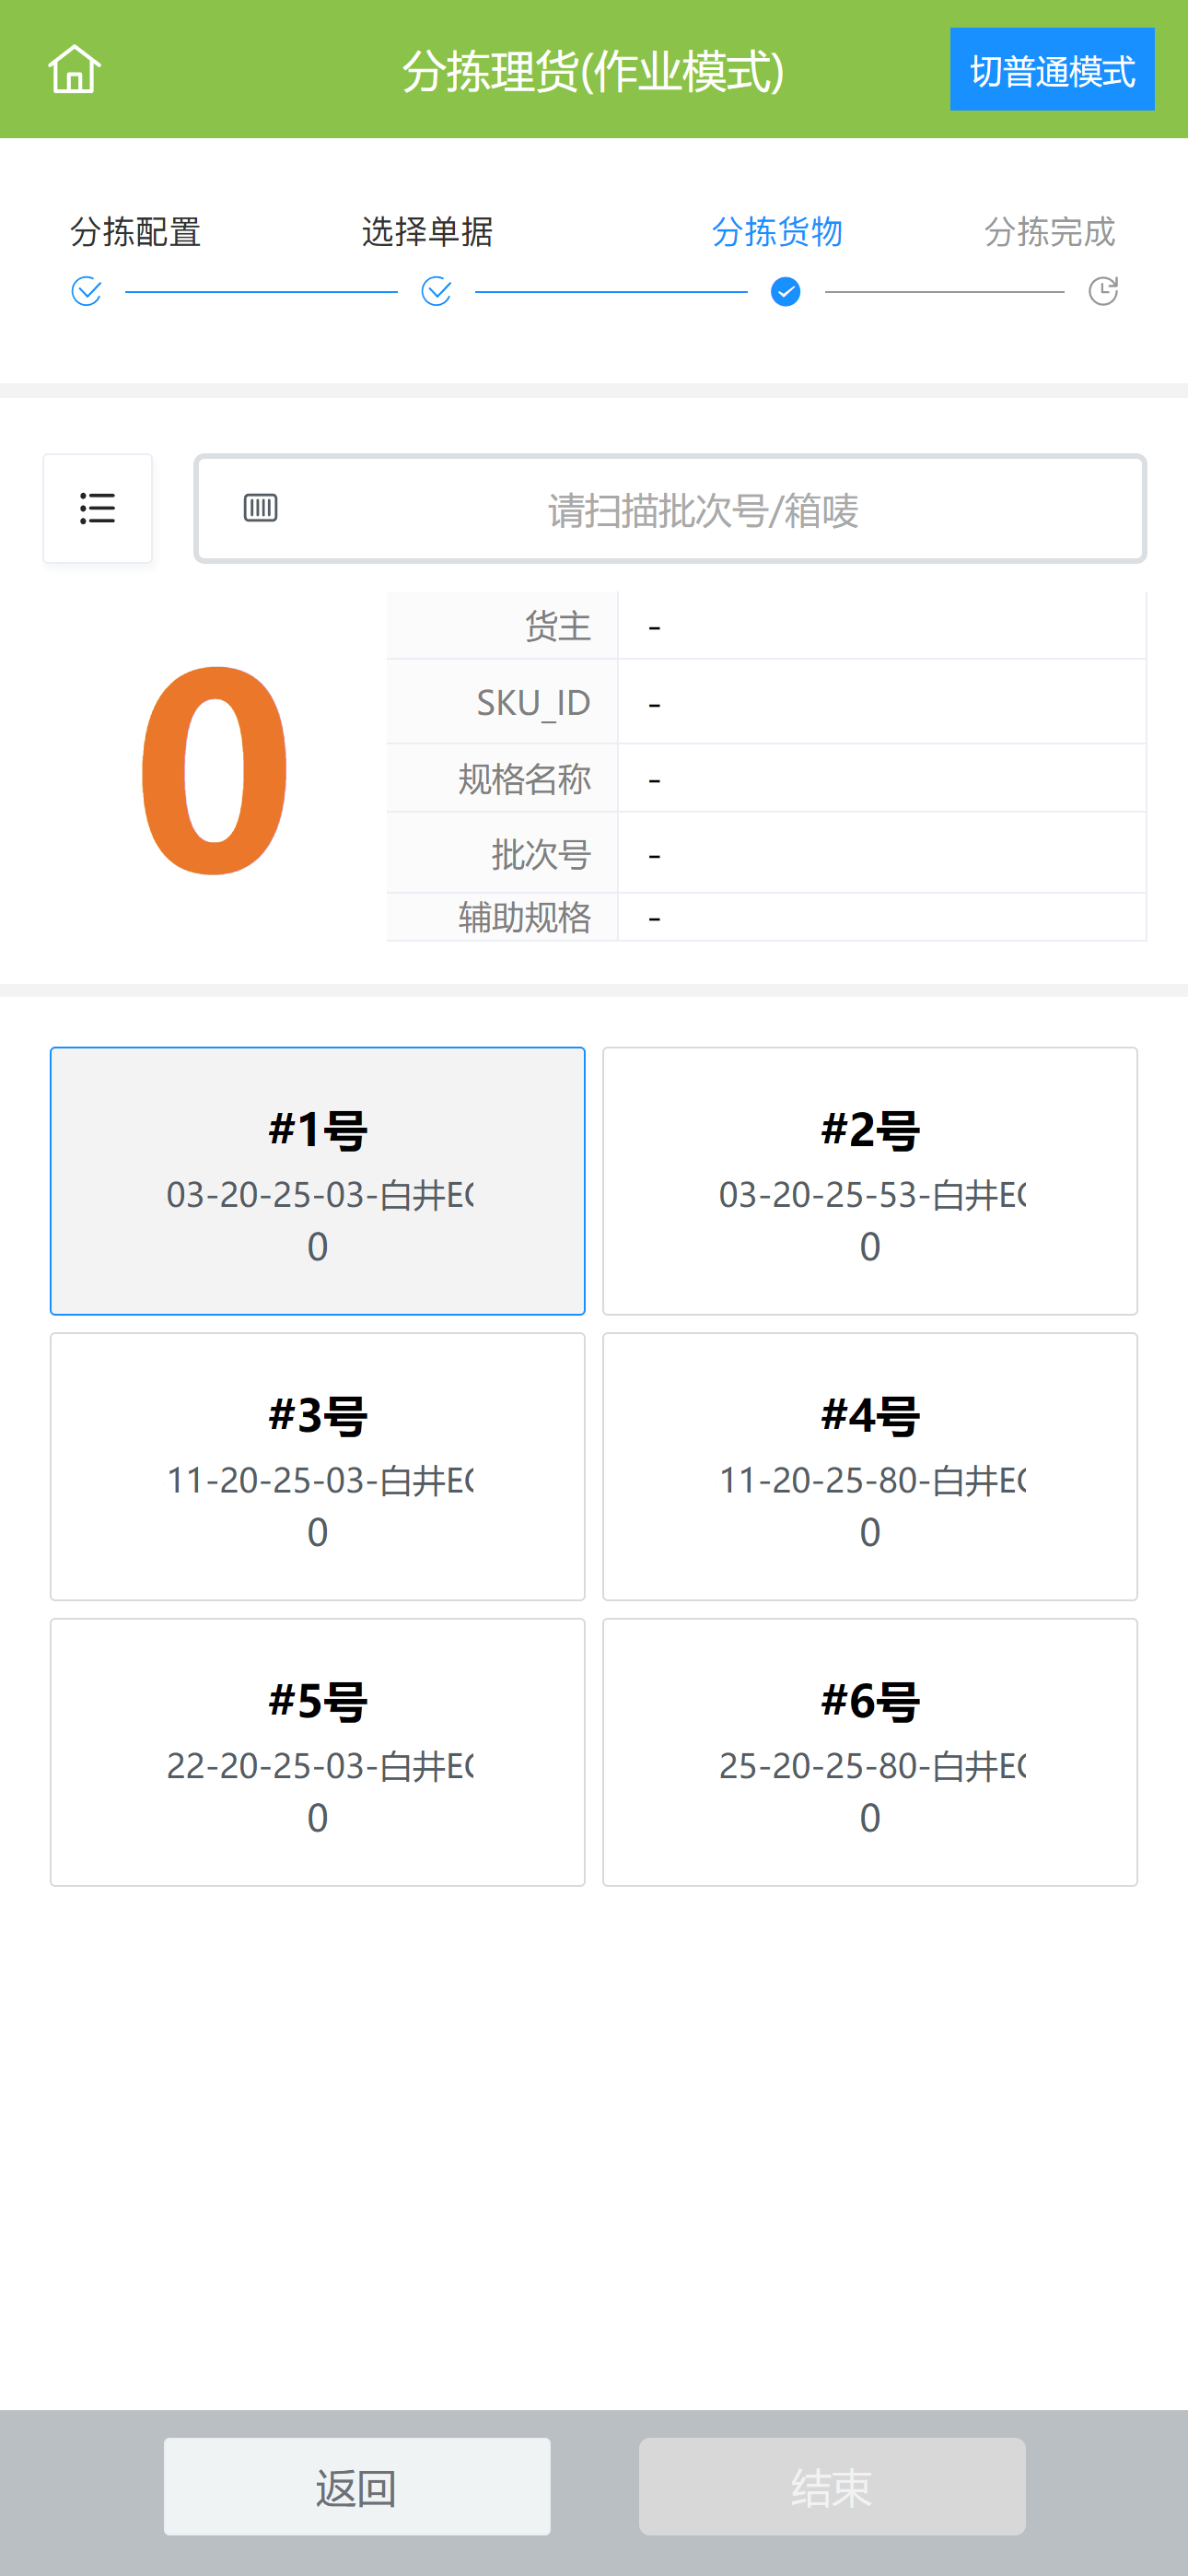Image resolution: width=1188 pixels, height=2576 pixels.
Task: Focus the batch number scan field
Action: 702,510
